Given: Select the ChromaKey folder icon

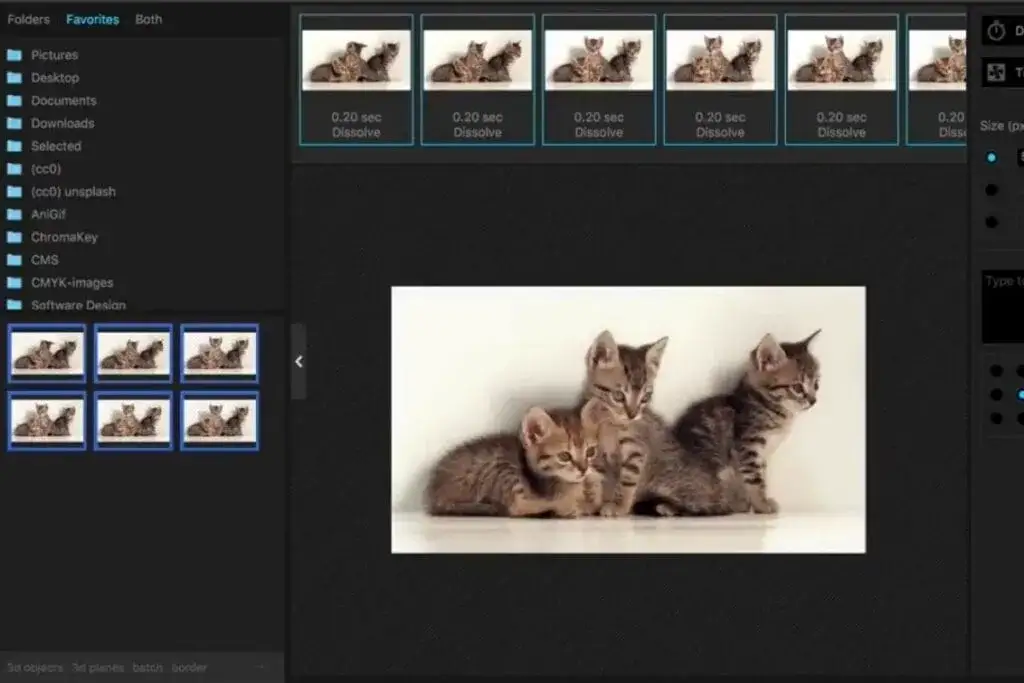Looking at the screenshot, I should (x=14, y=237).
